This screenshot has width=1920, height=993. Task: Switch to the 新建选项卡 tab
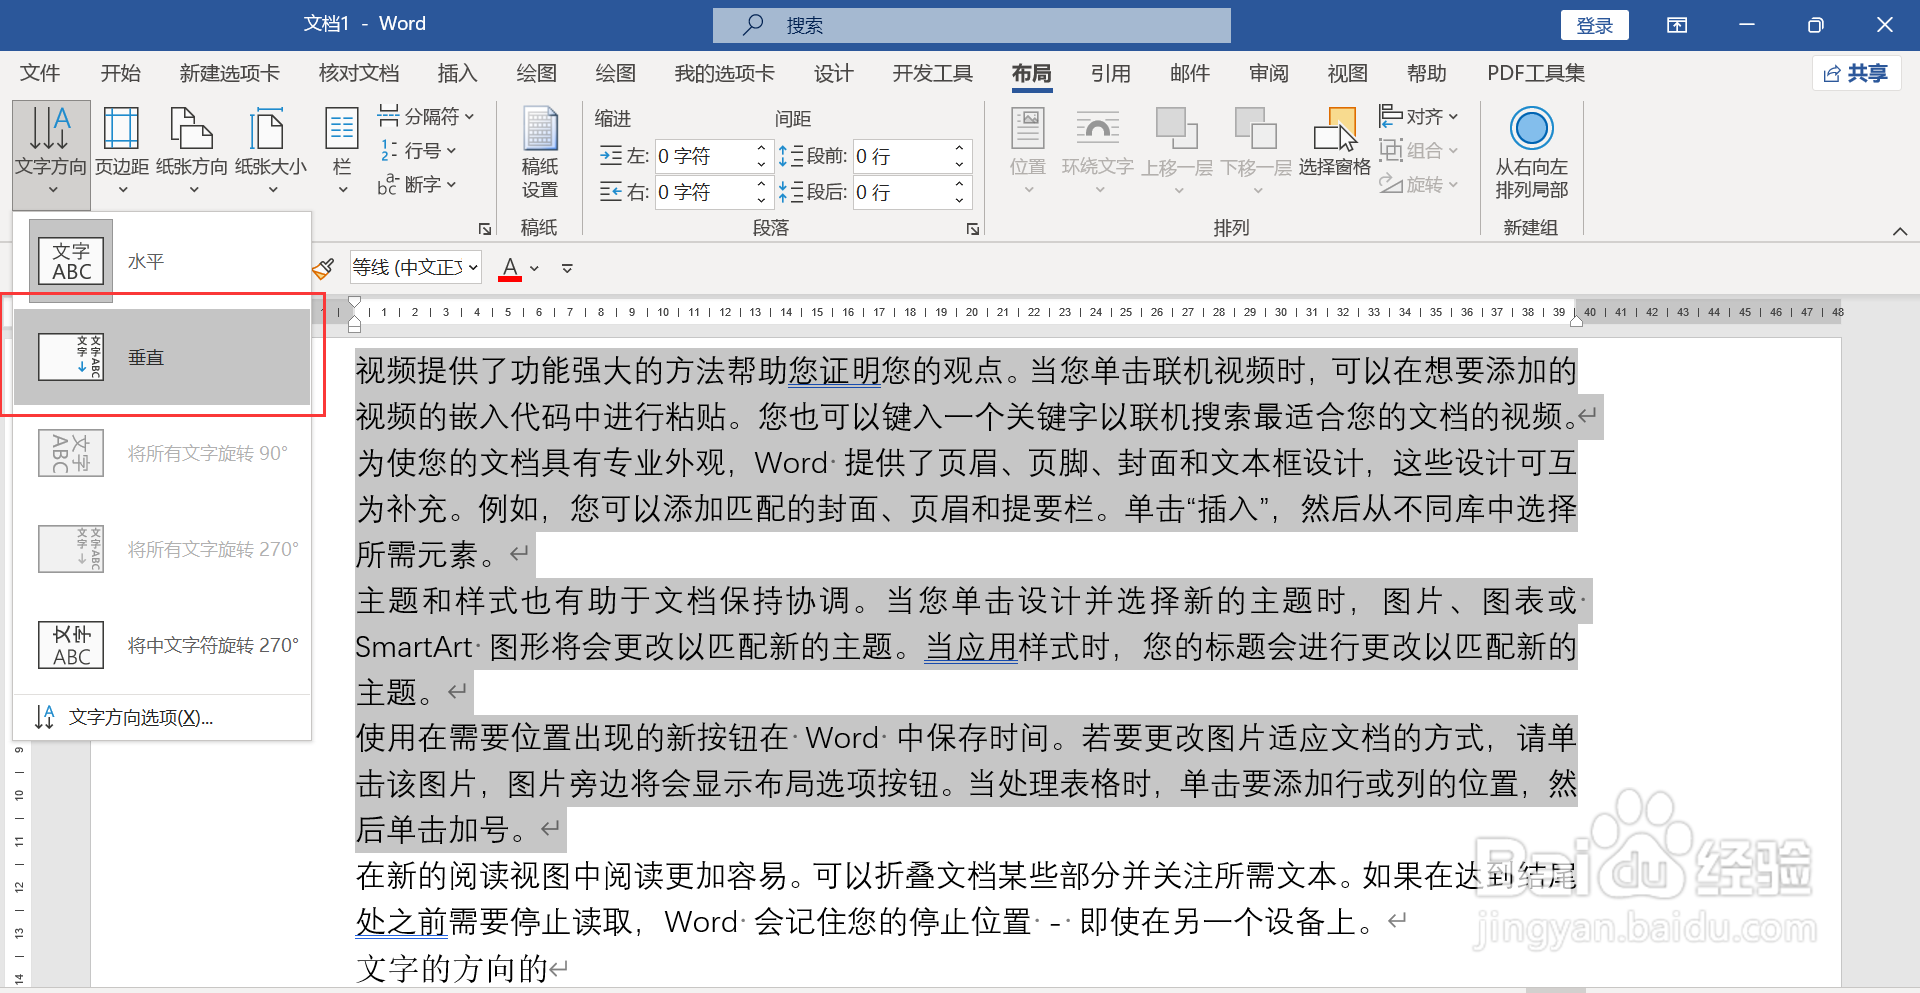click(229, 73)
